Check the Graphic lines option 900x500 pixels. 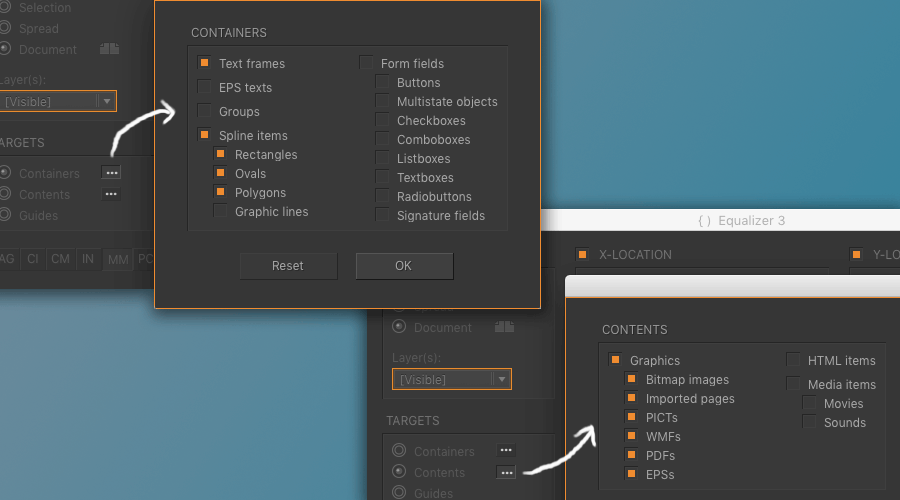tap(220, 211)
